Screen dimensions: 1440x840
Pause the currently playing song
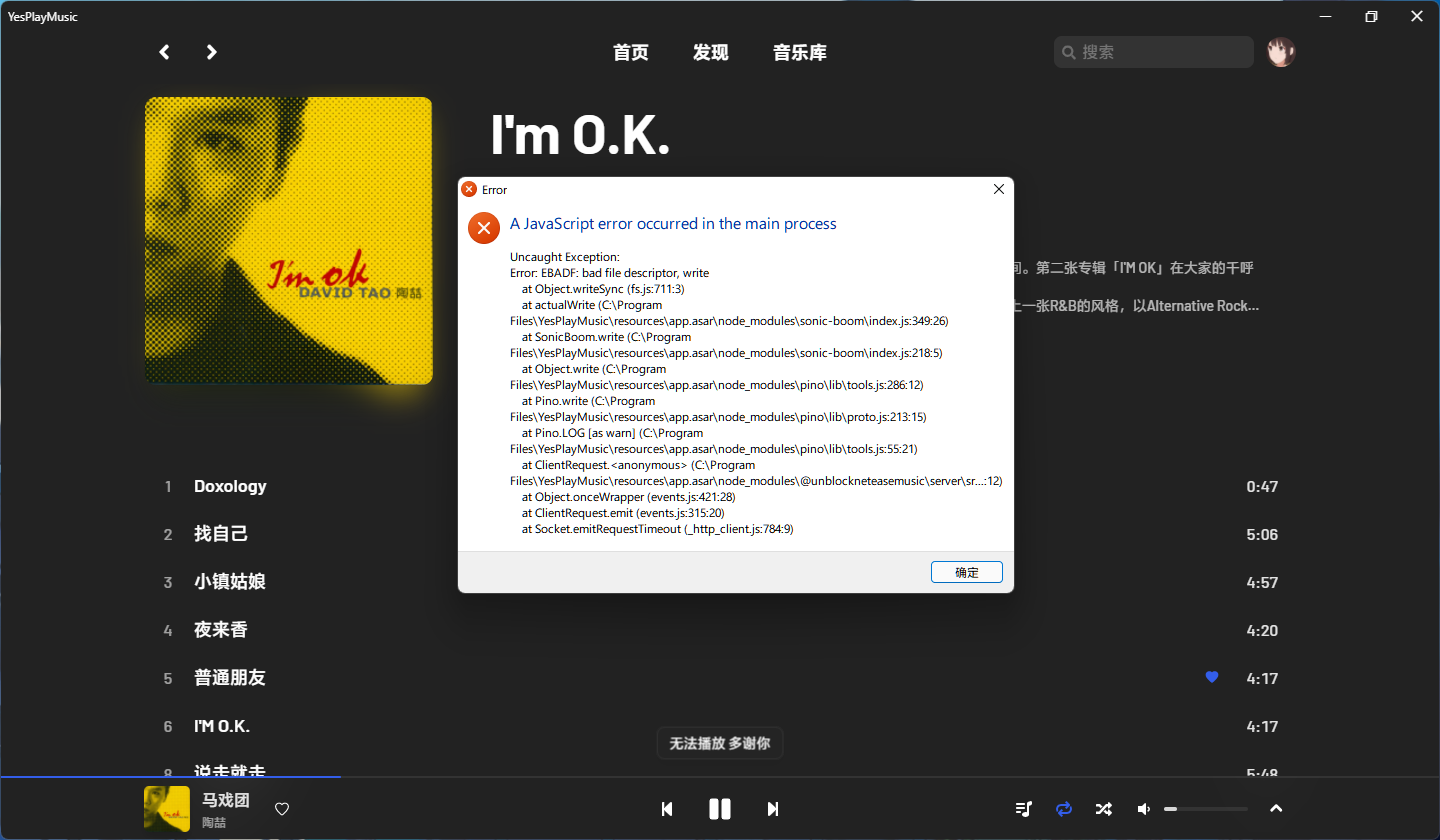pyautogui.click(x=719, y=809)
